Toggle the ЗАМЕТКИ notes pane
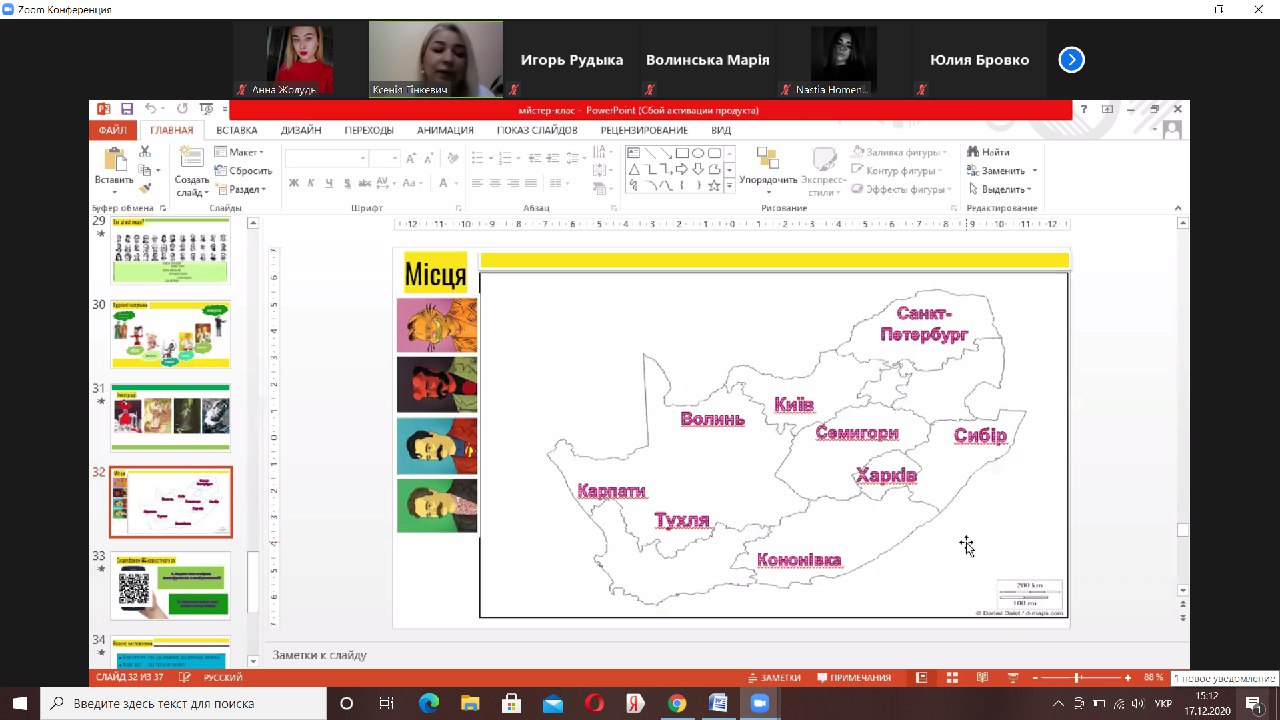 coord(774,678)
